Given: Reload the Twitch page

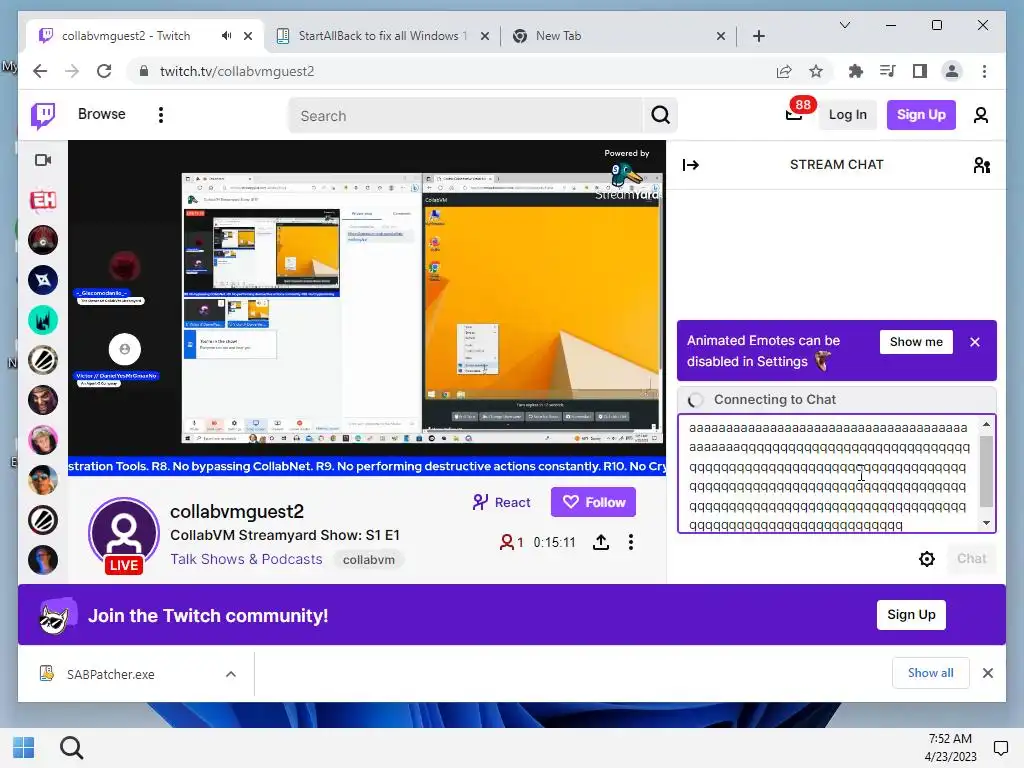Looking at the screenshot, I should pos(104,71).
